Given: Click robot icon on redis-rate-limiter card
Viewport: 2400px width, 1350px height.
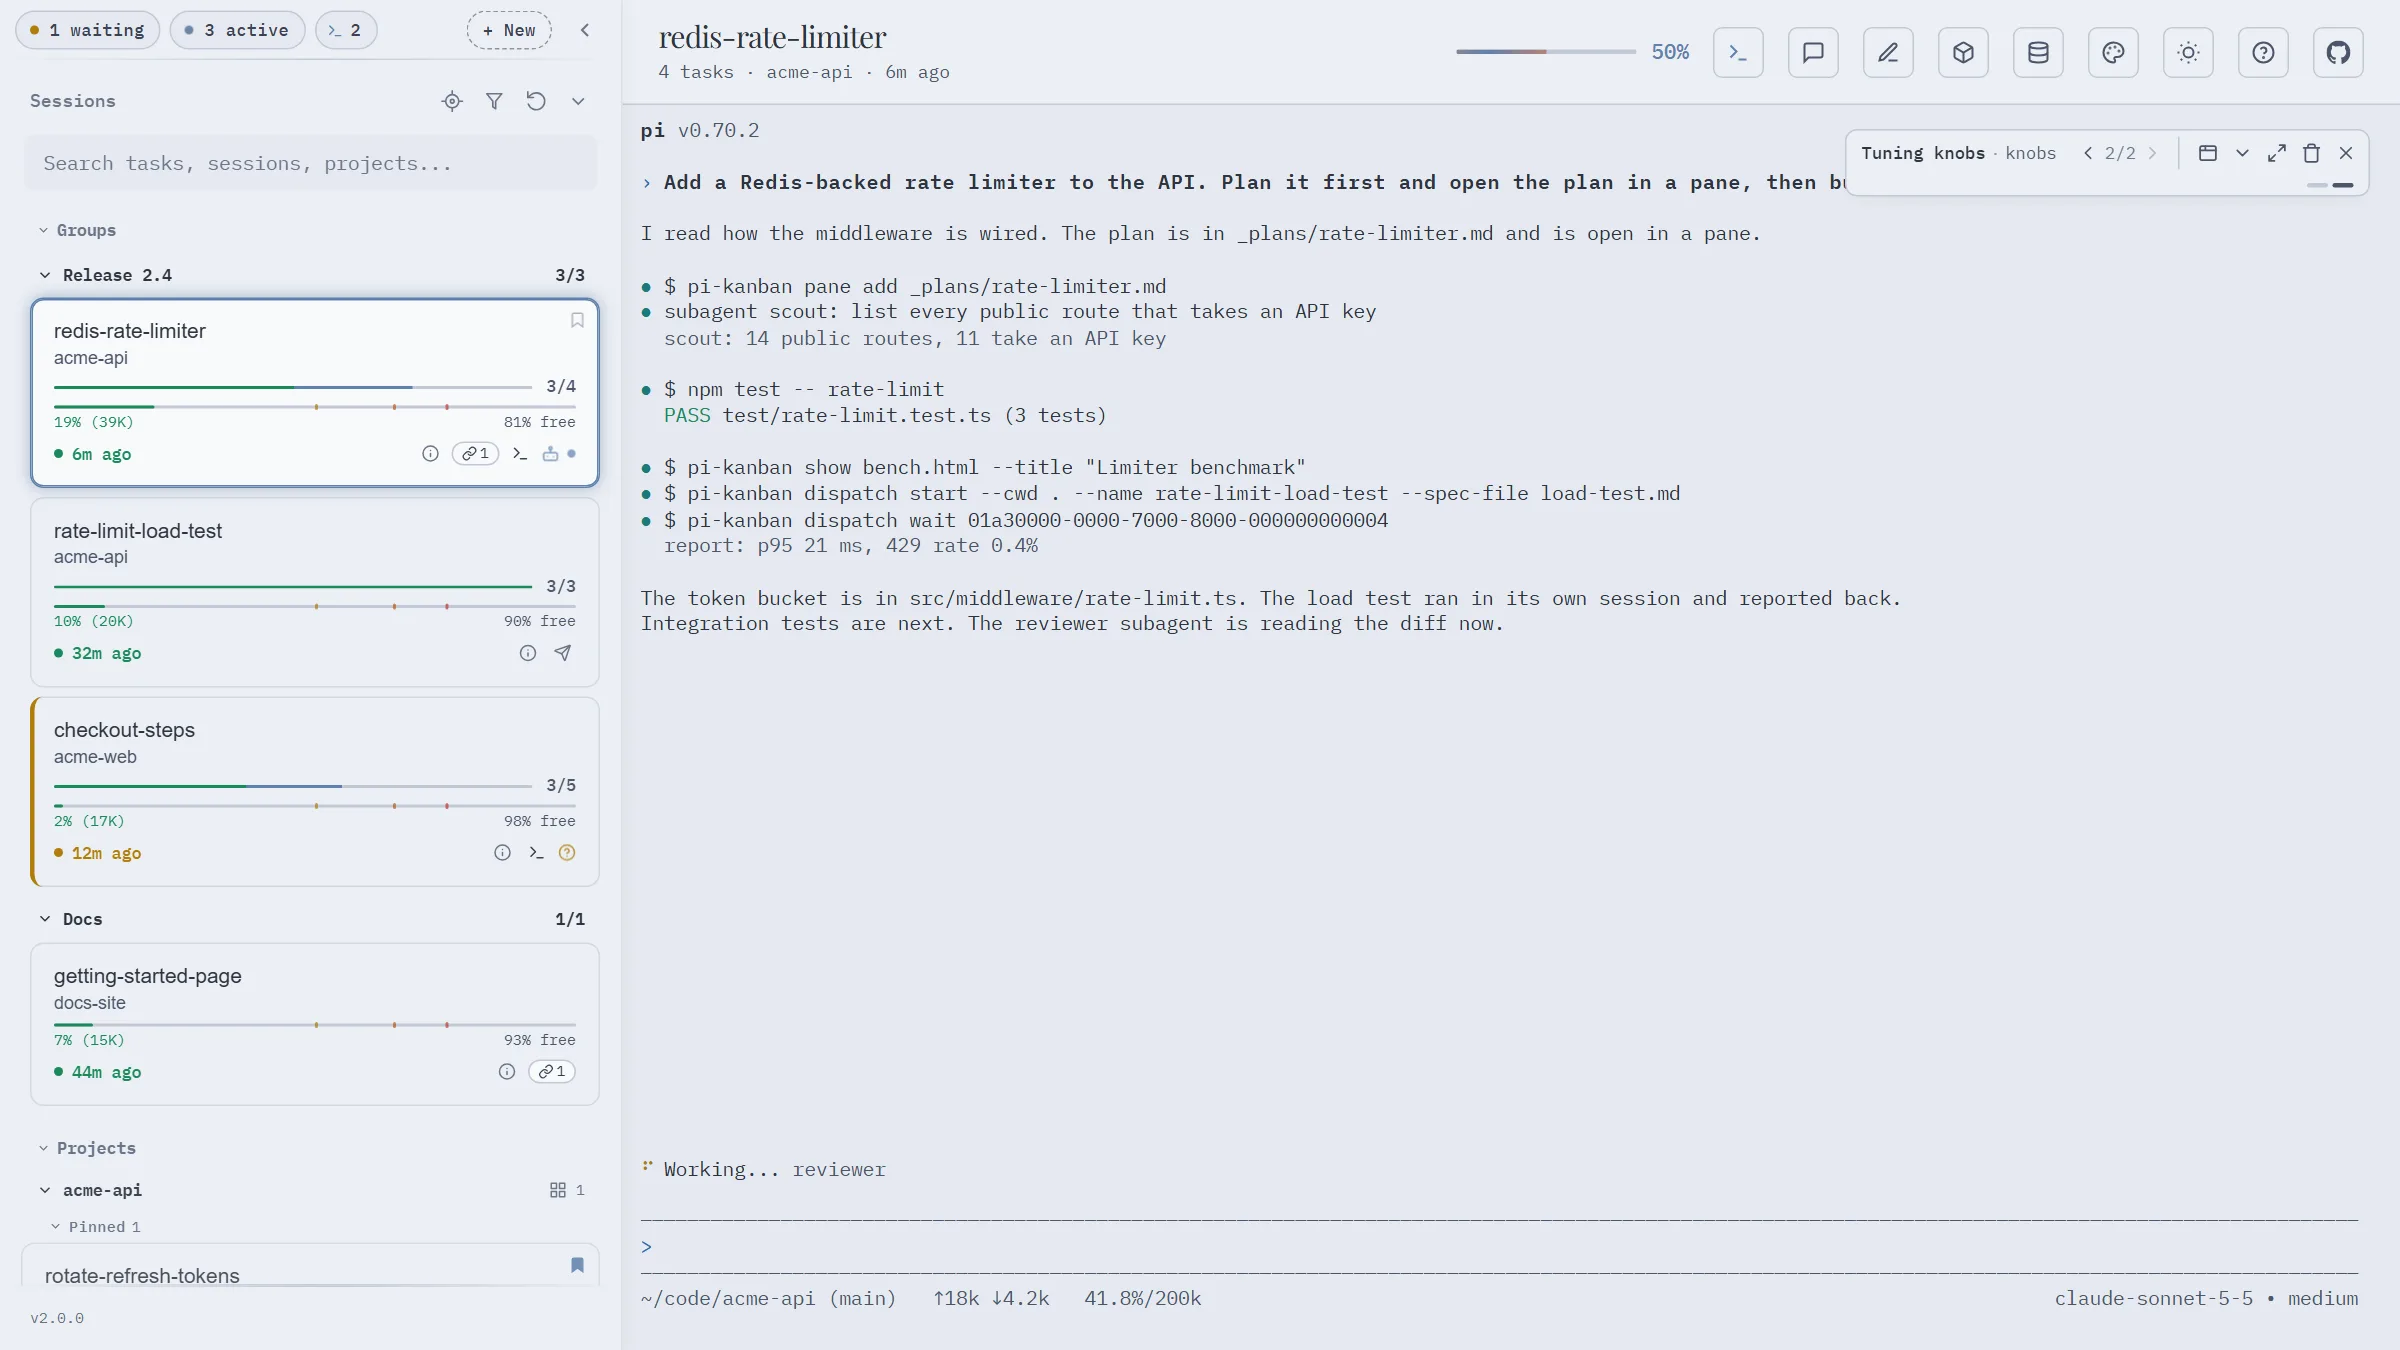Looking at the screenshot, I should click(x=550, y=454).
